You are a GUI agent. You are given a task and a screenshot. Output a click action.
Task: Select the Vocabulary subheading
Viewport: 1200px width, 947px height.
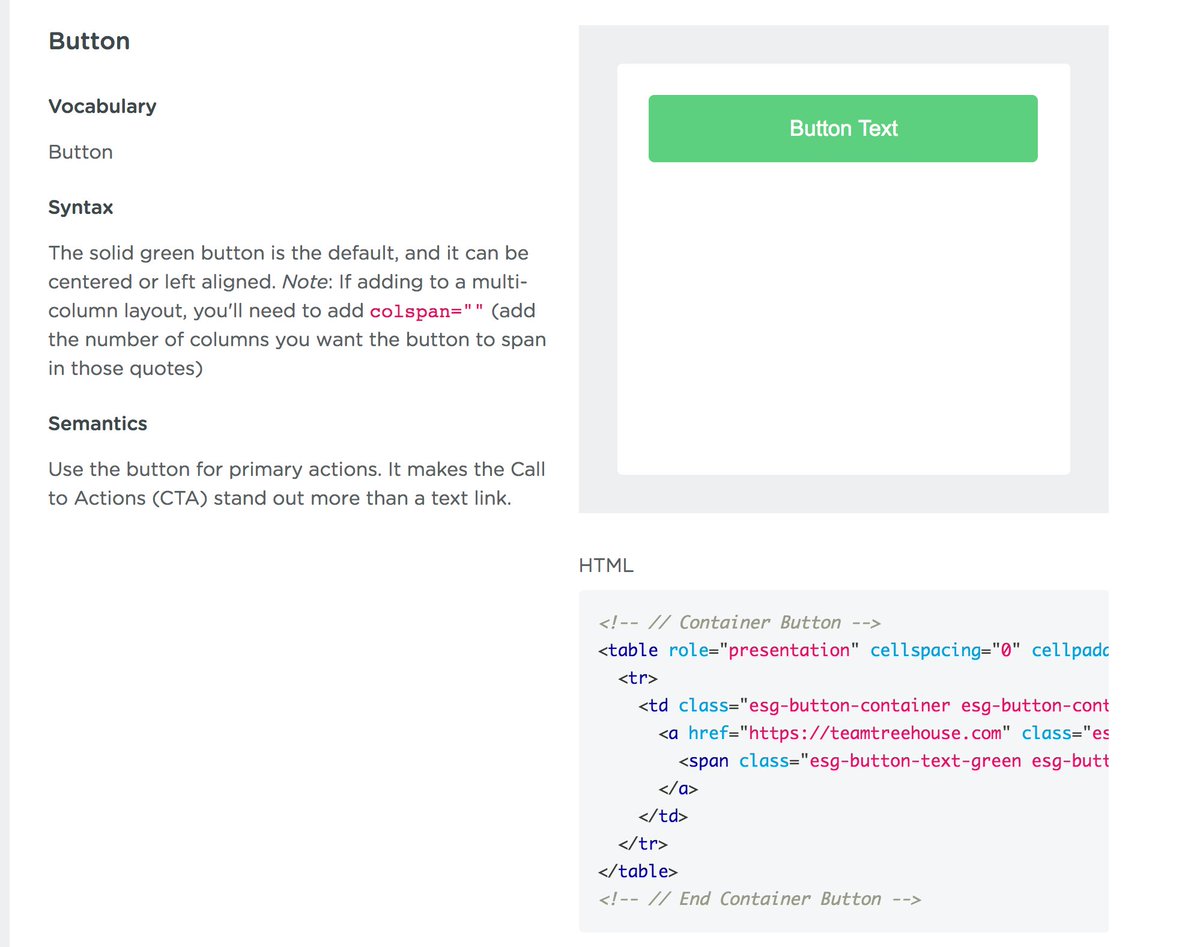[x=102, y=106]
